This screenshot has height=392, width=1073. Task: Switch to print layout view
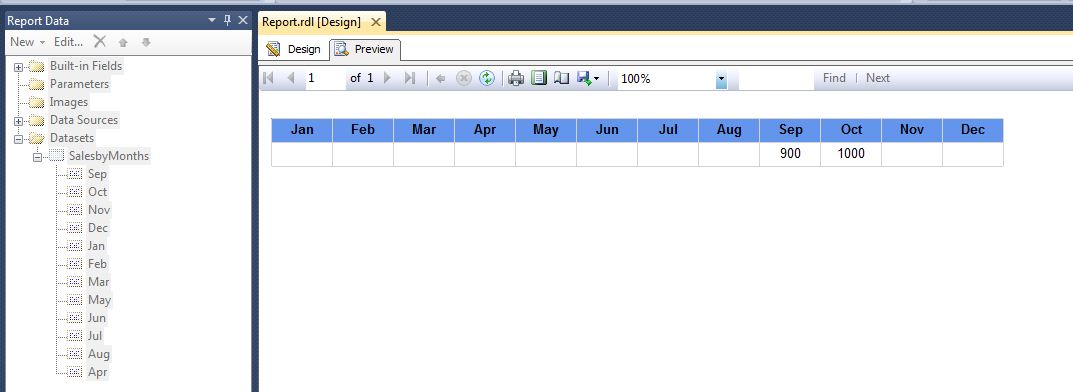[x=539, y=79]
